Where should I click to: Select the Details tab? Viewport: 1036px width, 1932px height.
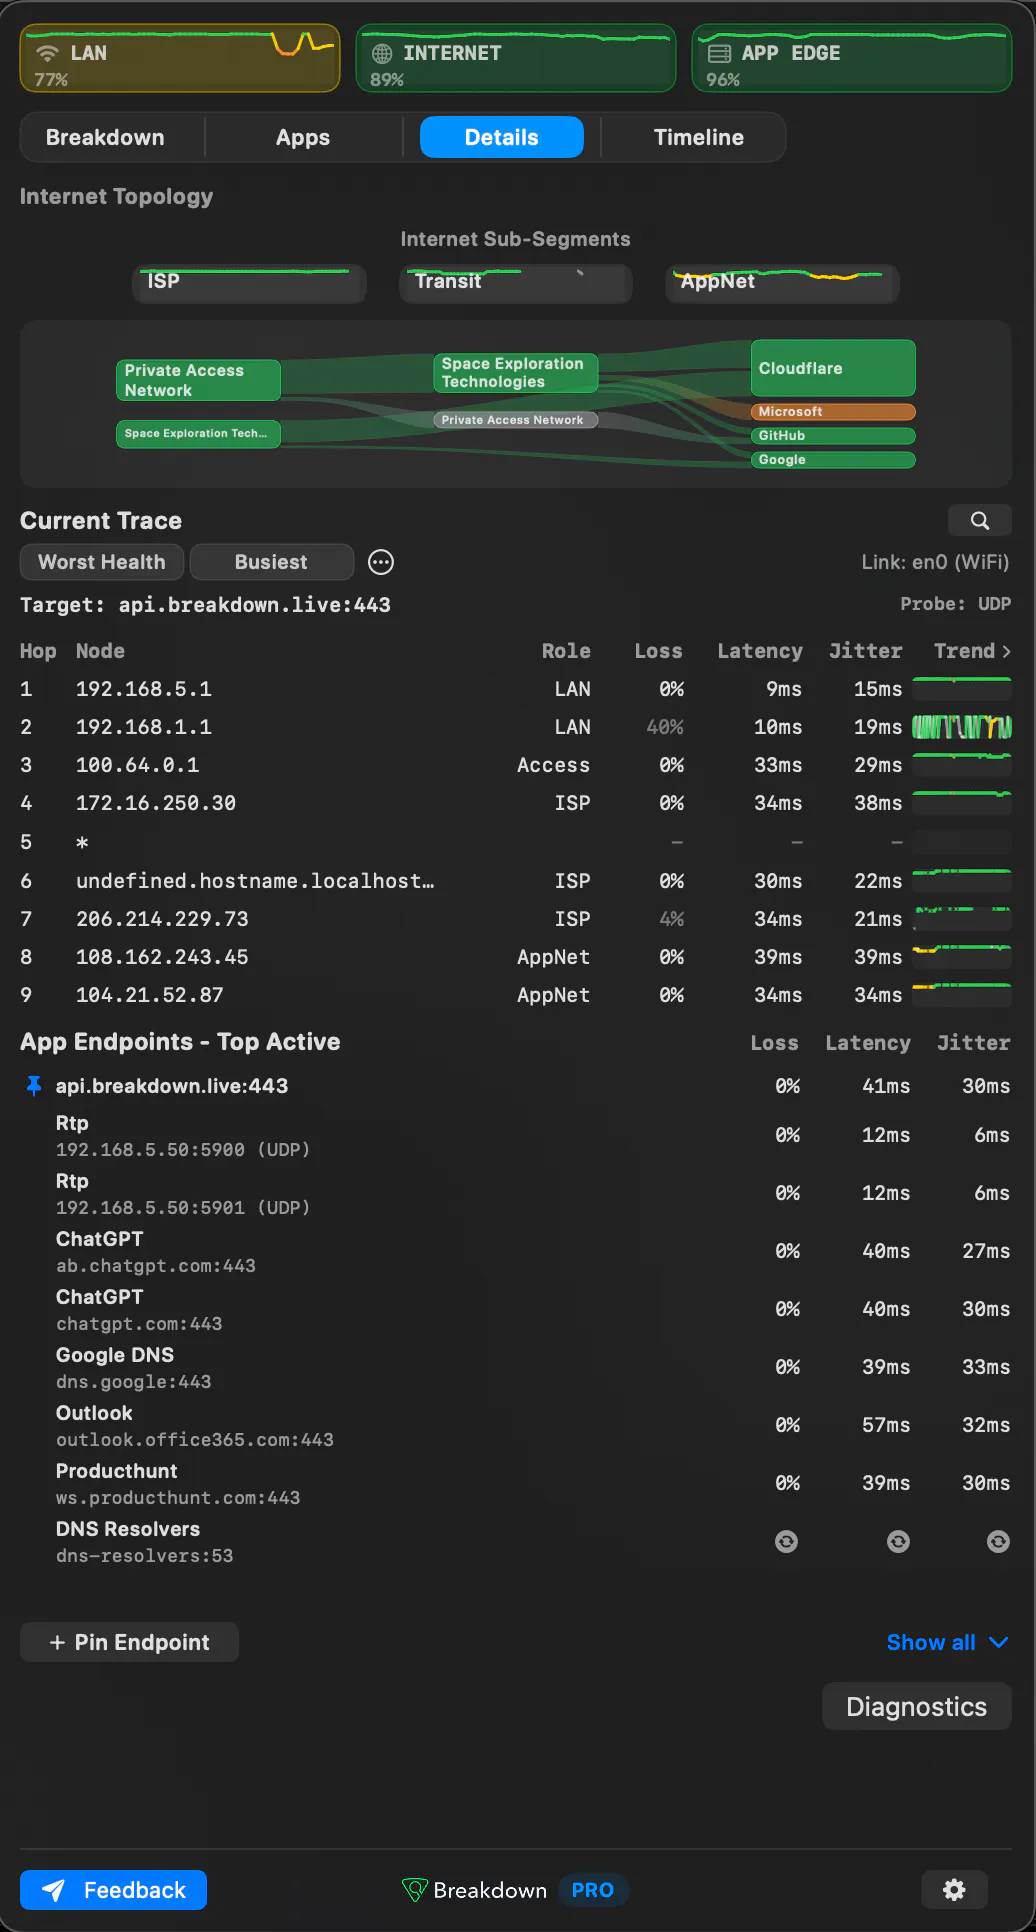(502, 138)
